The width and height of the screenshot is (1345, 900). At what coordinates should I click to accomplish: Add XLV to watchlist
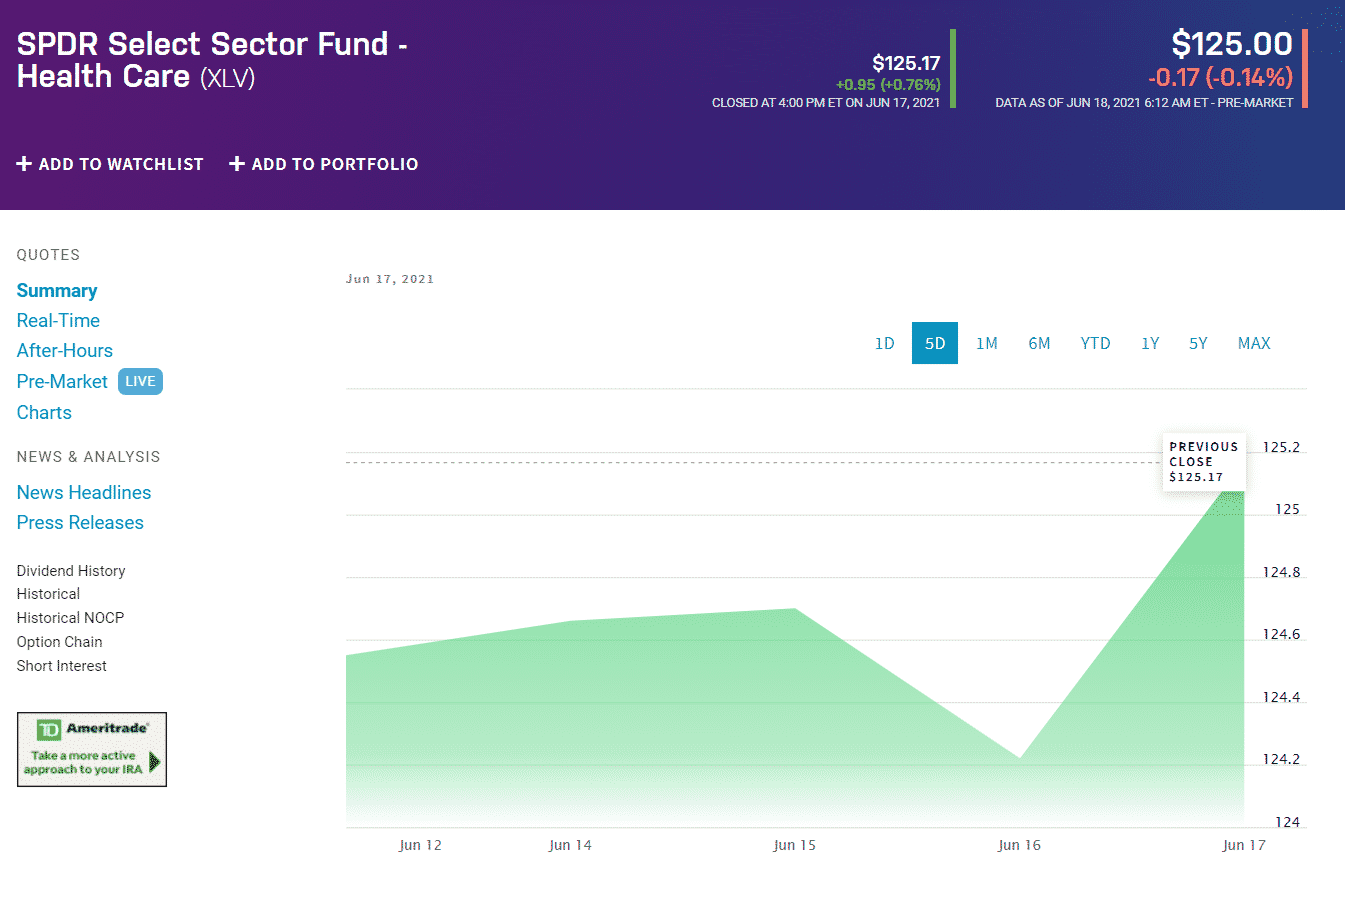[x=110, y=164]
